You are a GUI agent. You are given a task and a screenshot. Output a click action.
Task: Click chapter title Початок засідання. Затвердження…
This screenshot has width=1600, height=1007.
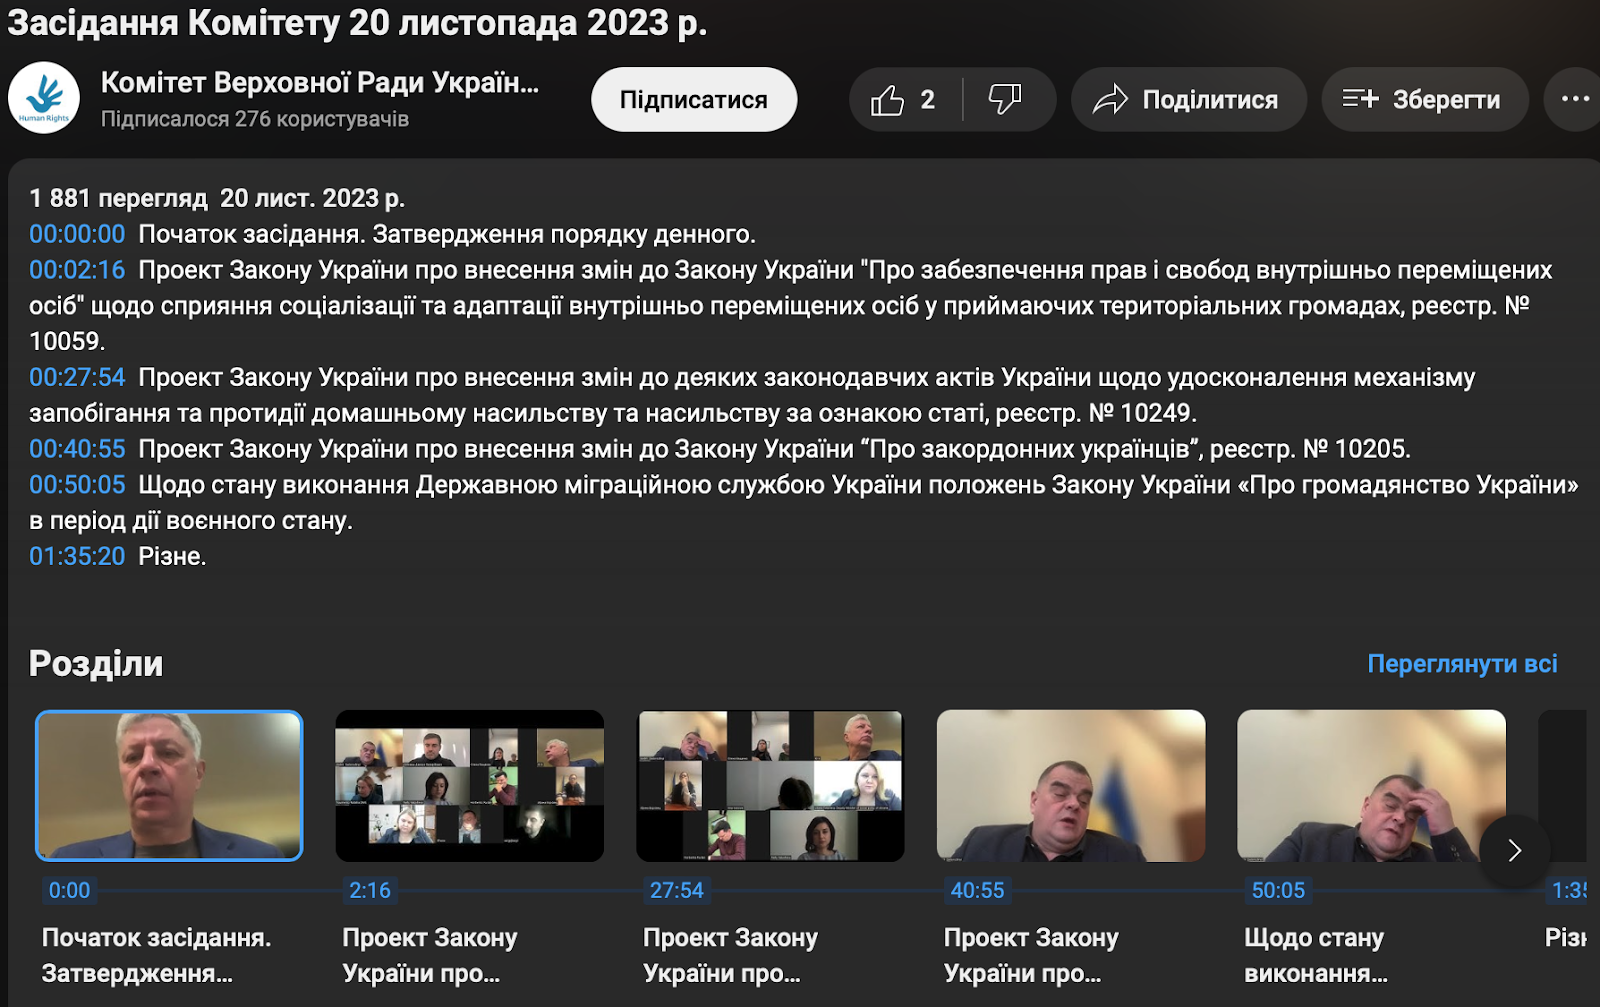pos(157,955)
